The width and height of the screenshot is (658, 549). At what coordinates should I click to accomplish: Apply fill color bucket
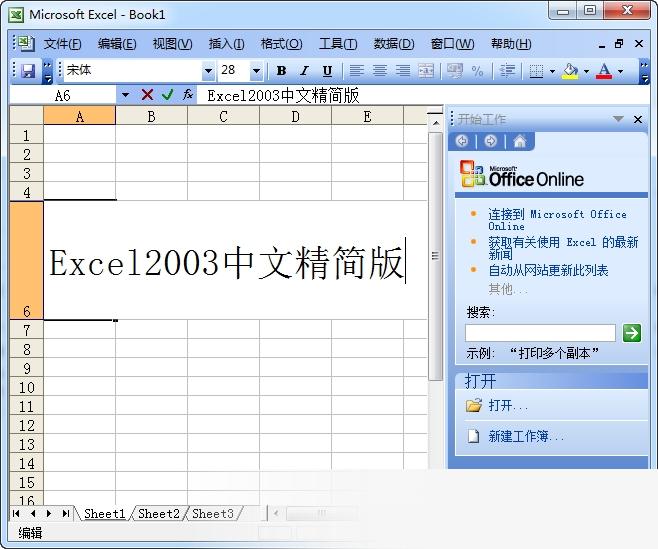[x=570, y=71]
